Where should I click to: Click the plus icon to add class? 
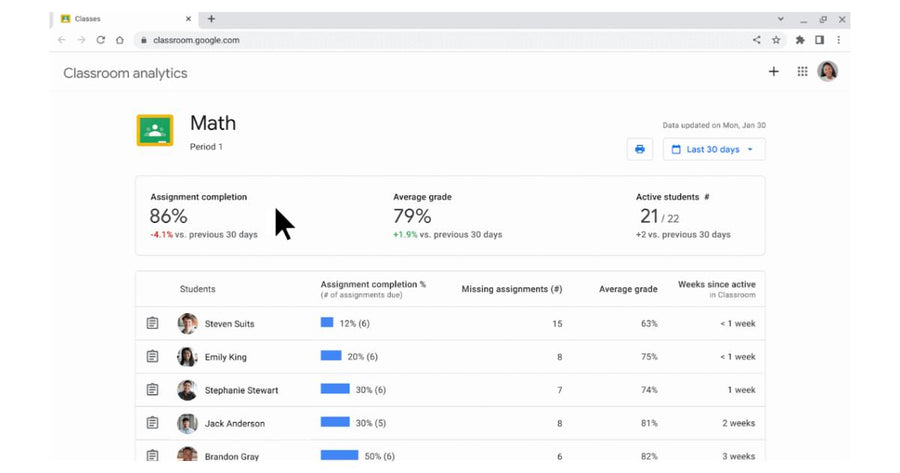pyautogui.click(x=774, y=71)
